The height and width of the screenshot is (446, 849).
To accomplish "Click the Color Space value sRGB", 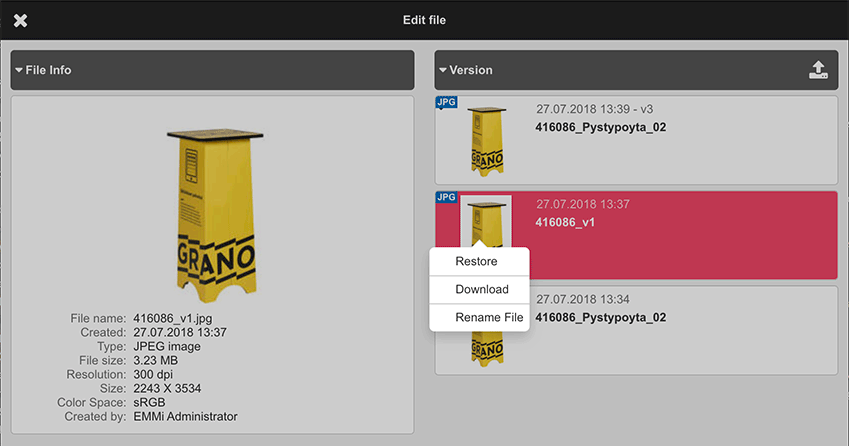I will coord(149,403).
